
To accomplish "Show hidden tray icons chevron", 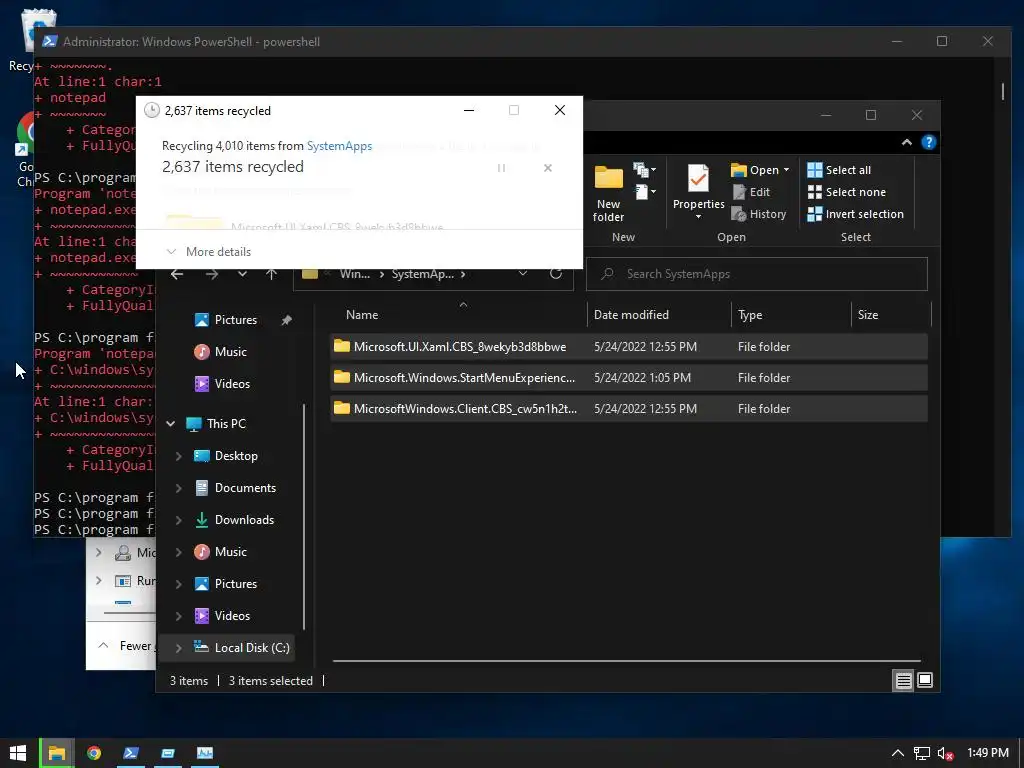I will (x=898, y=753).
